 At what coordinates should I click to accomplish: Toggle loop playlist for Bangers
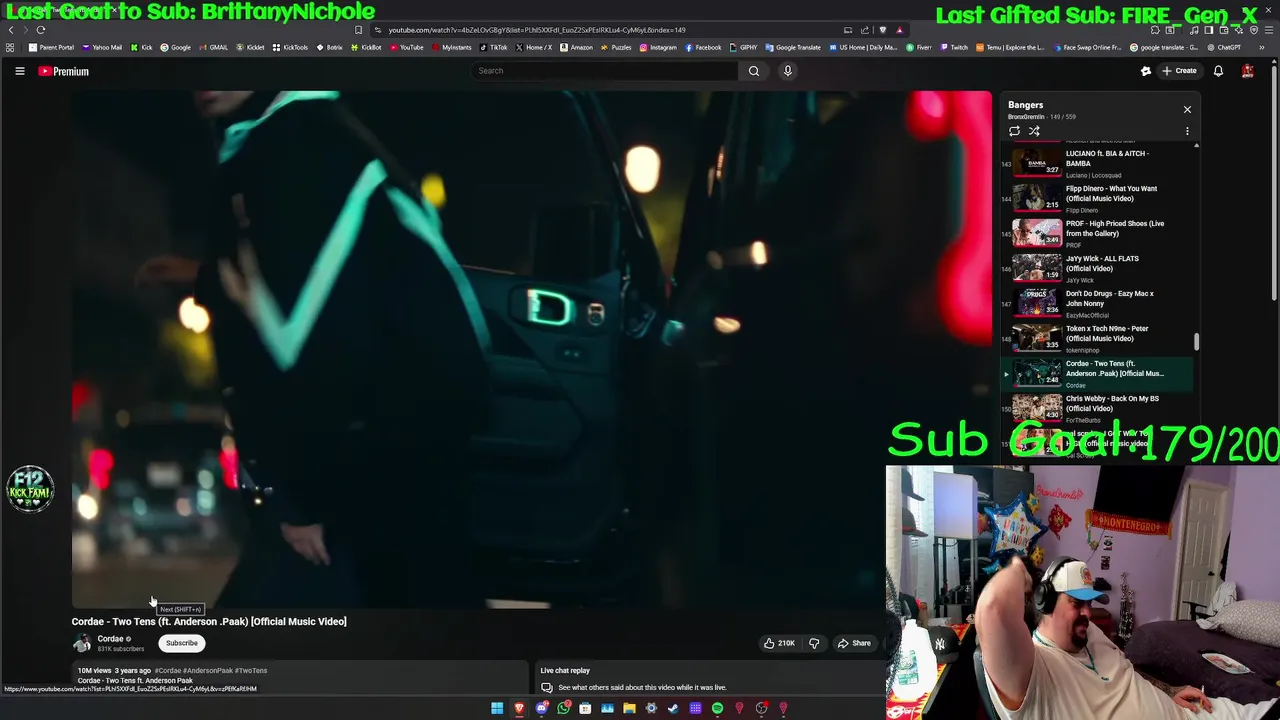(x=1014, y=131)
